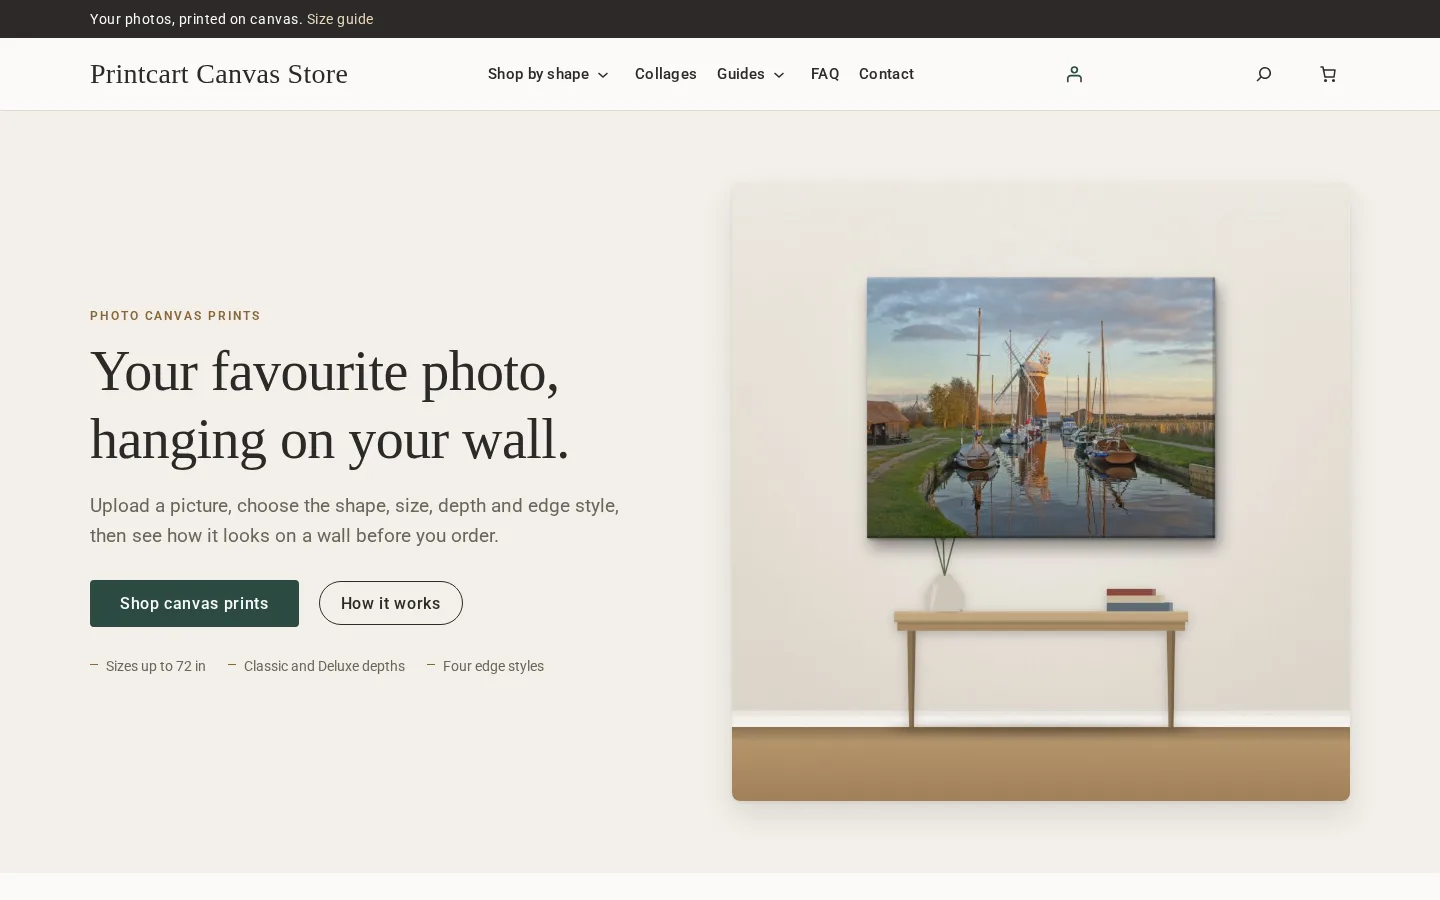The width and height of the screenshot is (1440, 900).
Task: Expand the Guides dropdown menu
Action: [x=751, y=74]
